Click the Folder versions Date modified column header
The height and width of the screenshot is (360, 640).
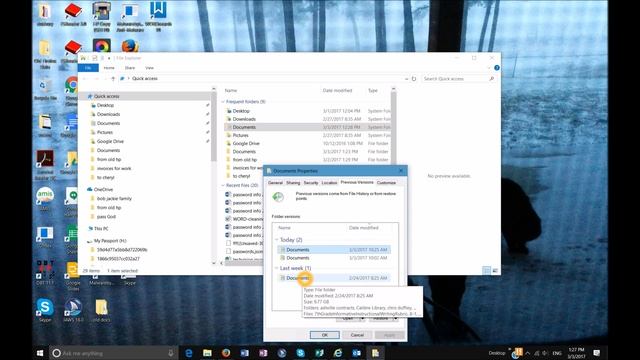tap(364, 228)
